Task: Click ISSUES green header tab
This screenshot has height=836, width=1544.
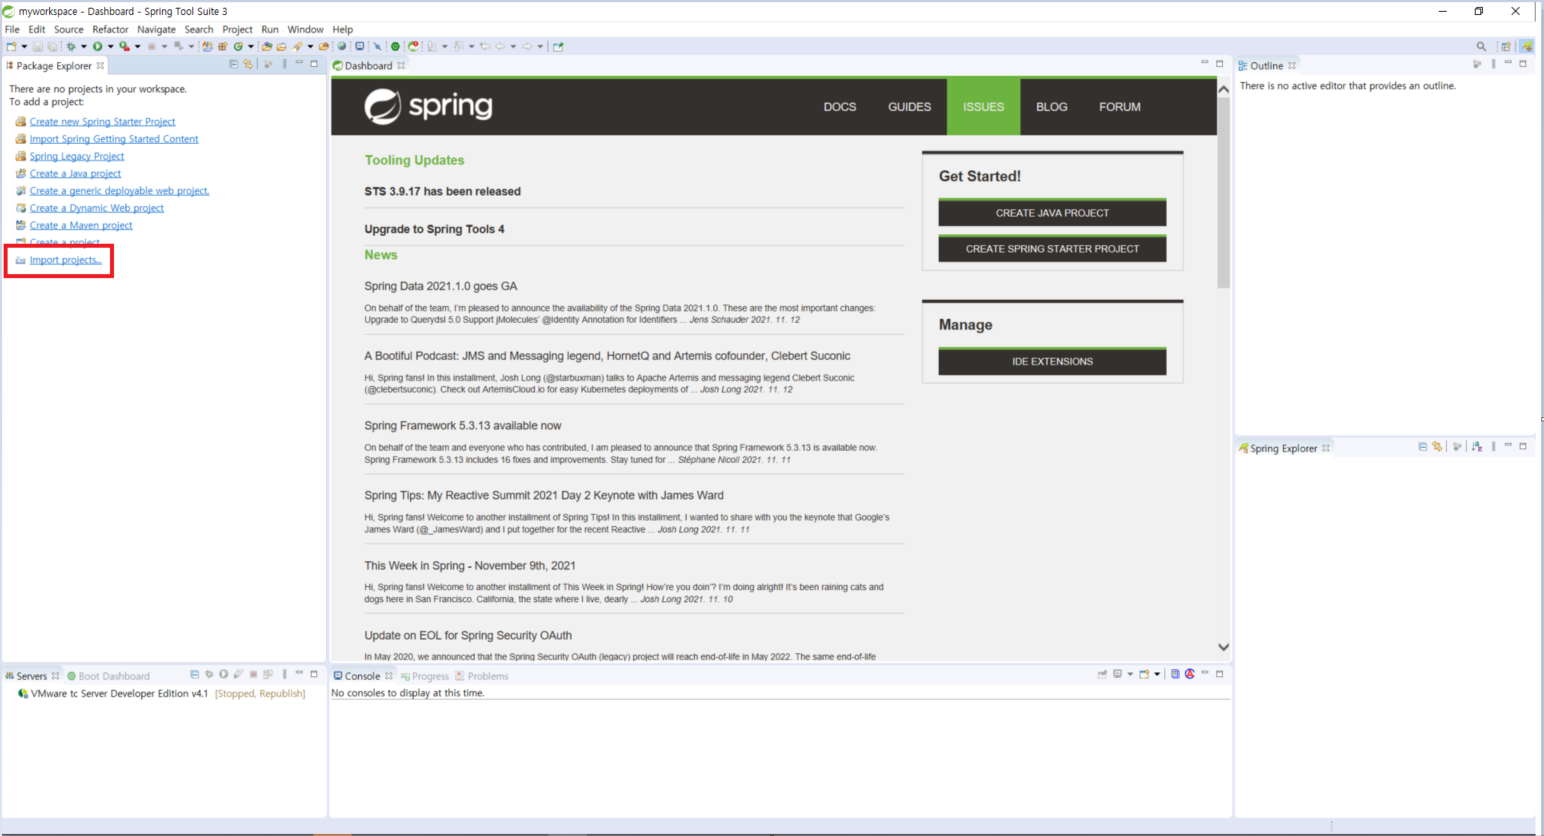Action: point(983,107)
